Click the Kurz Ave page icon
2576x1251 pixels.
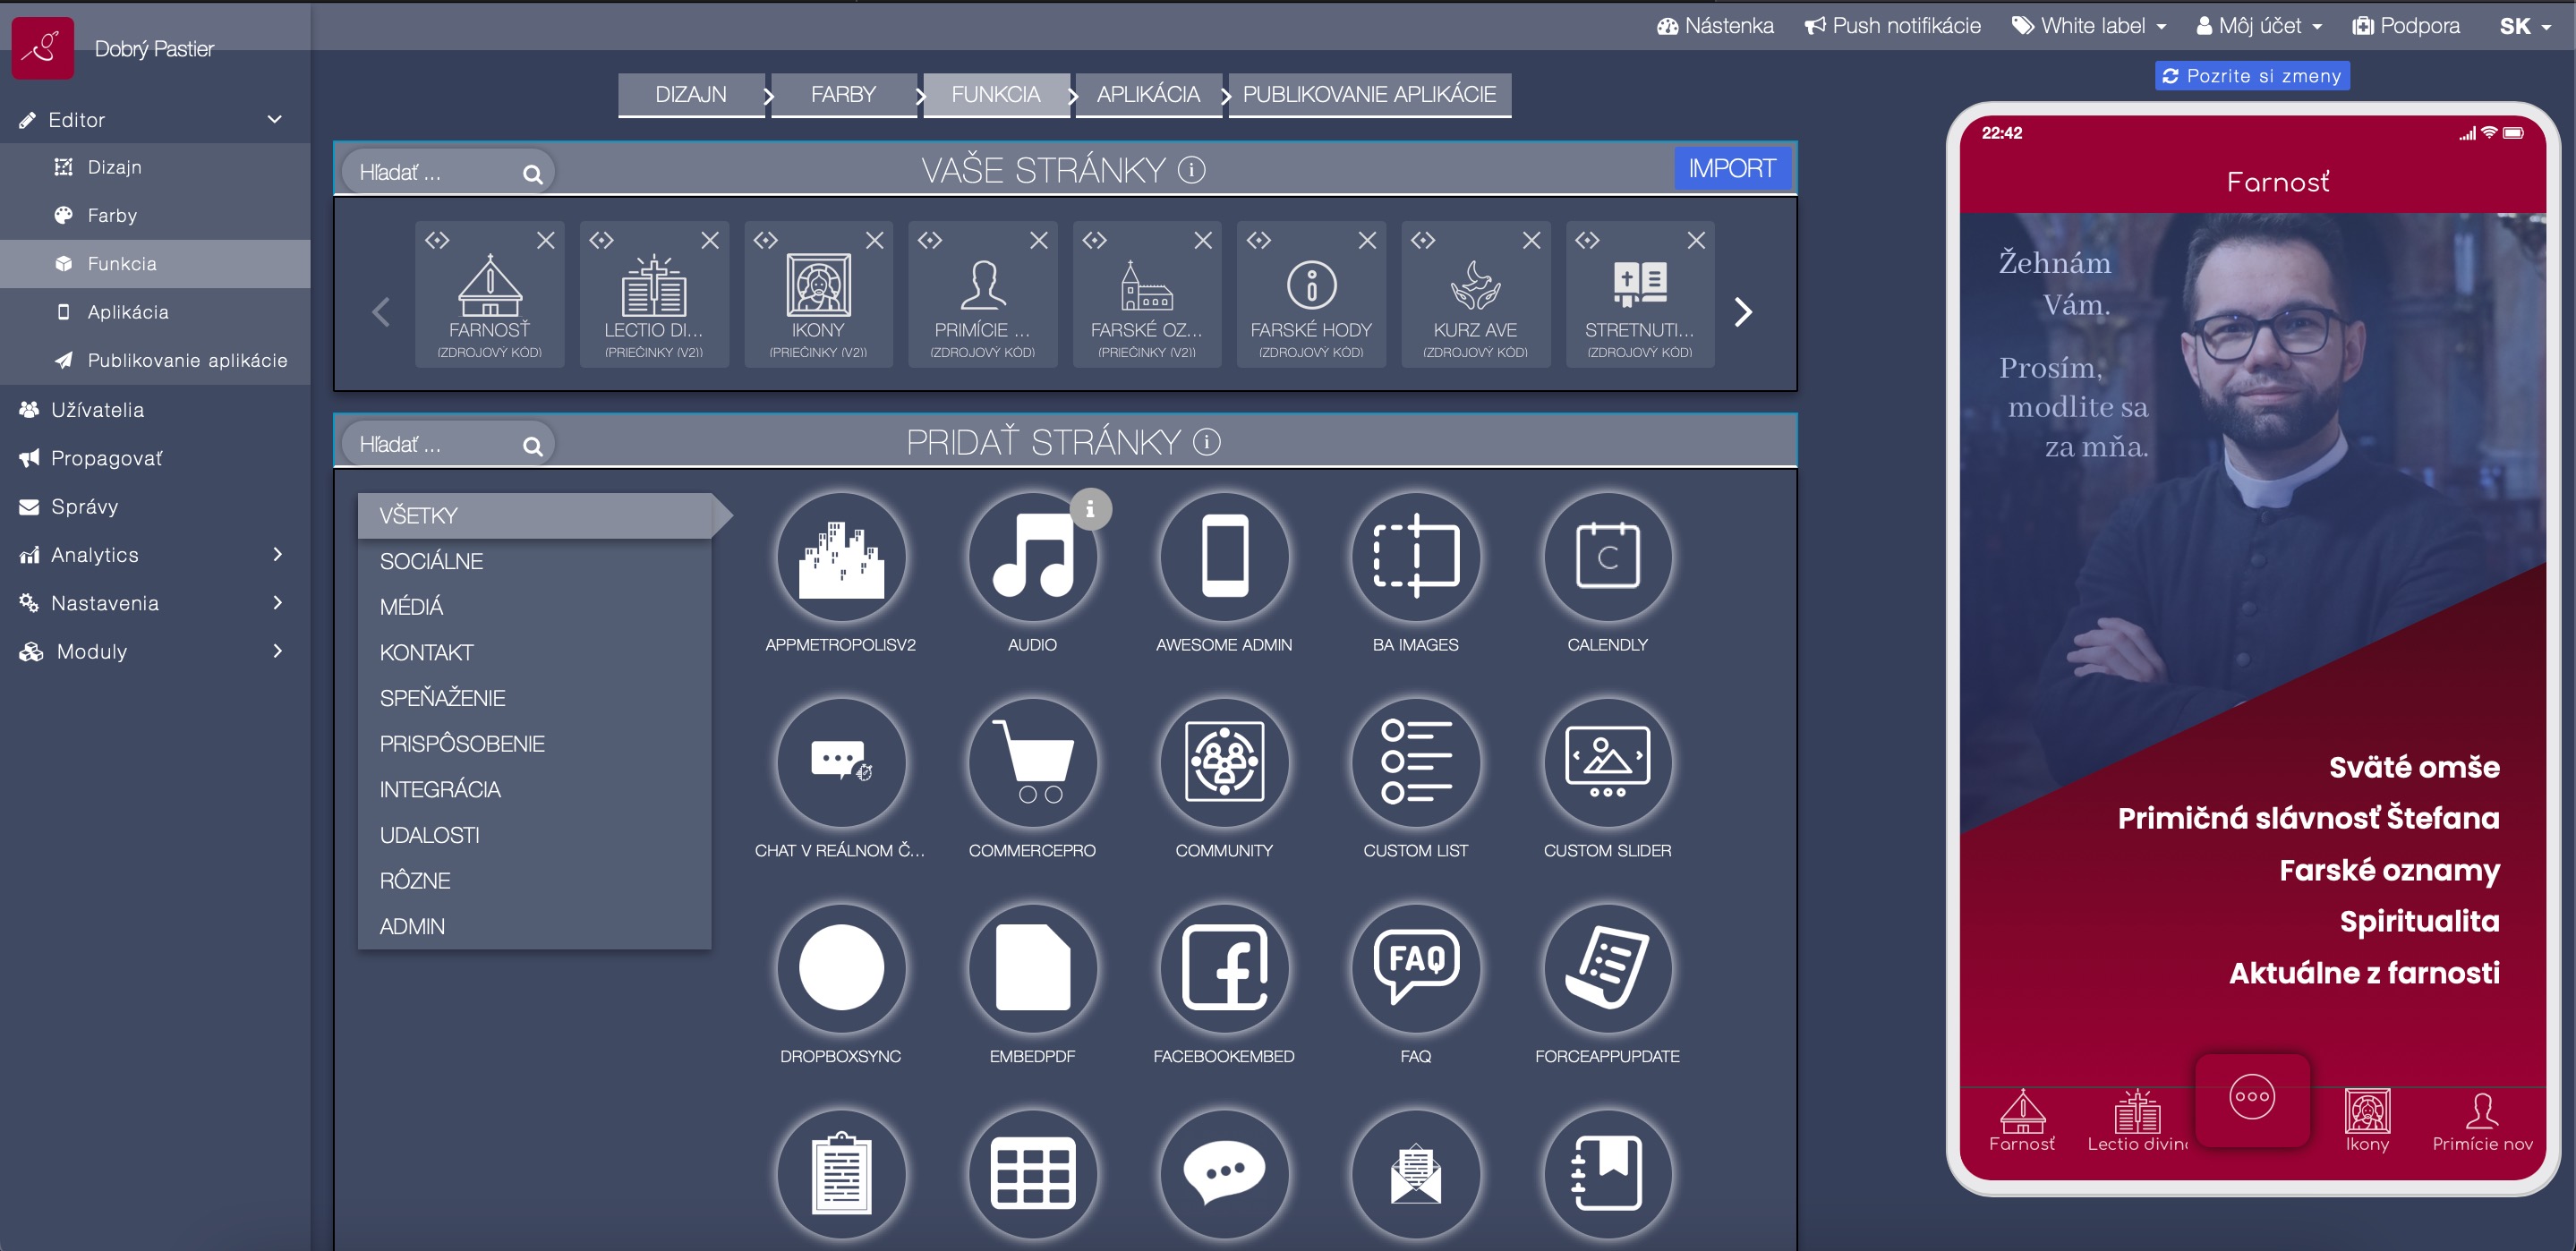tap(1474, 287)
